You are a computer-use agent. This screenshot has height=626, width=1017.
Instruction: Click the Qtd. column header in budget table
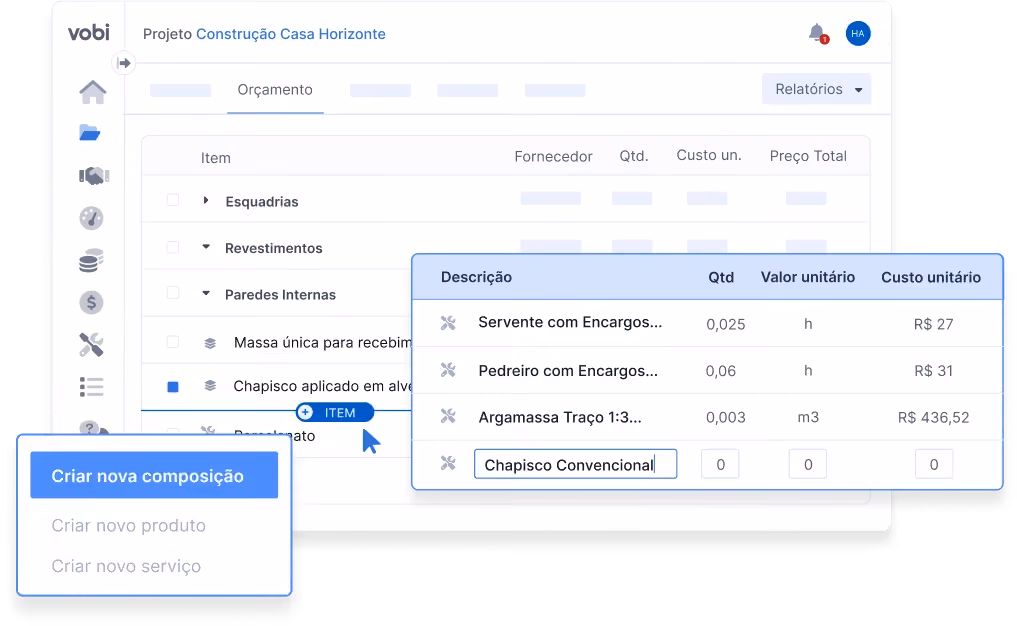634,156
